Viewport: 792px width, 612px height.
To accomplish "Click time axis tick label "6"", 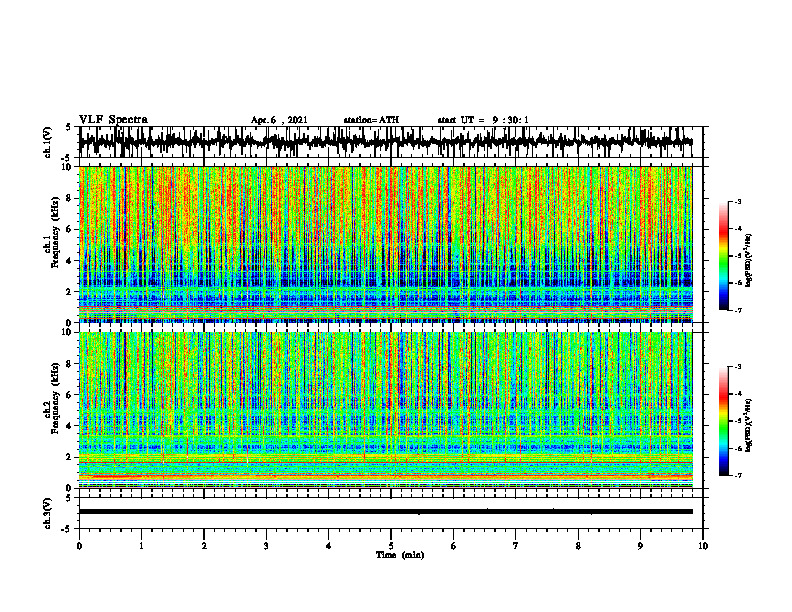I will click(454, 546).
